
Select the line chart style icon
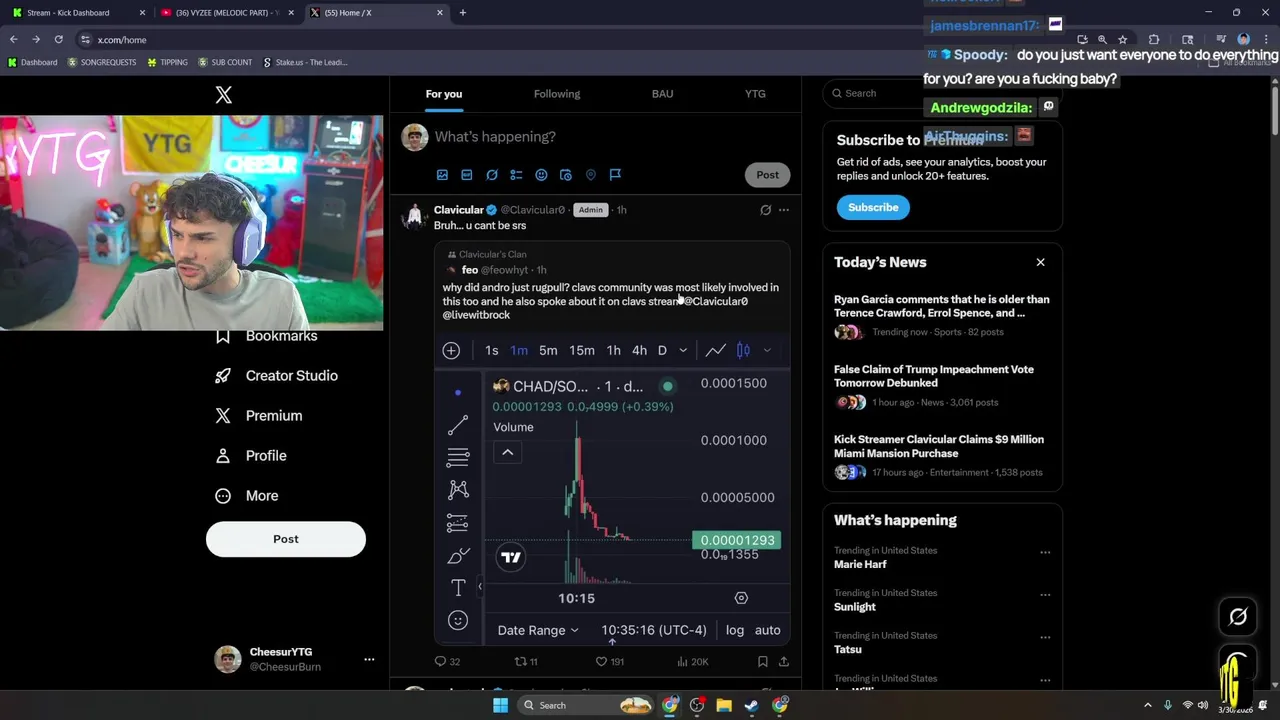click(x=716, y=350)
